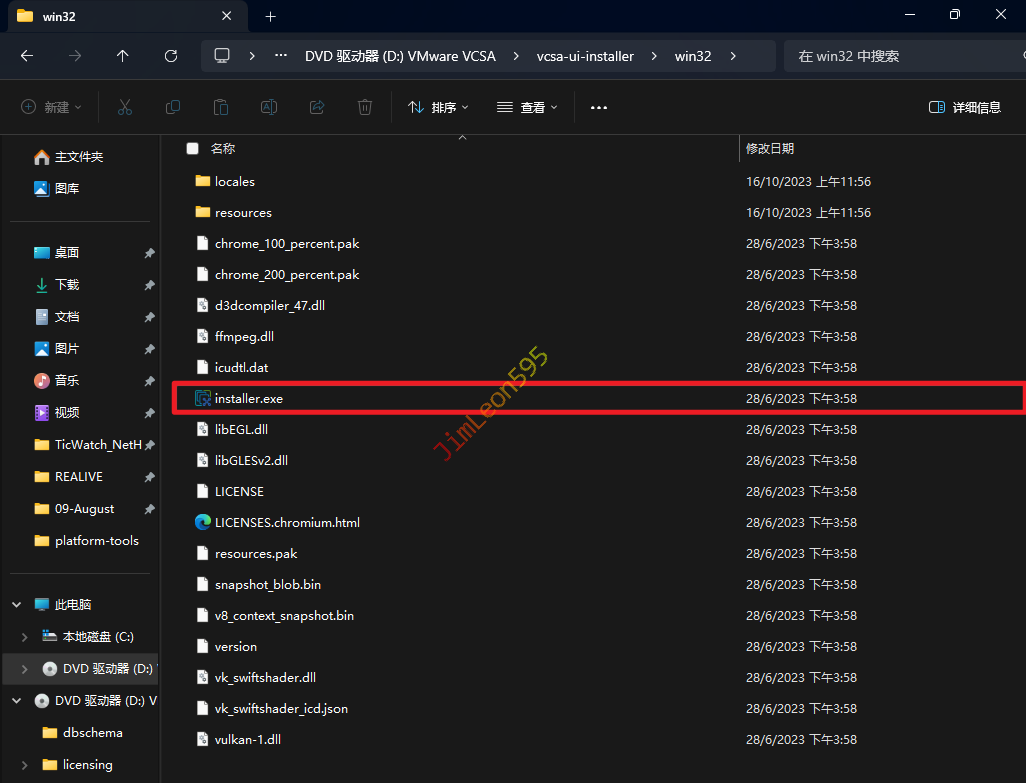Screen dimensions: 1026x783
Task: Click the Copy icon in toolbar
Action: click(173, 107)
